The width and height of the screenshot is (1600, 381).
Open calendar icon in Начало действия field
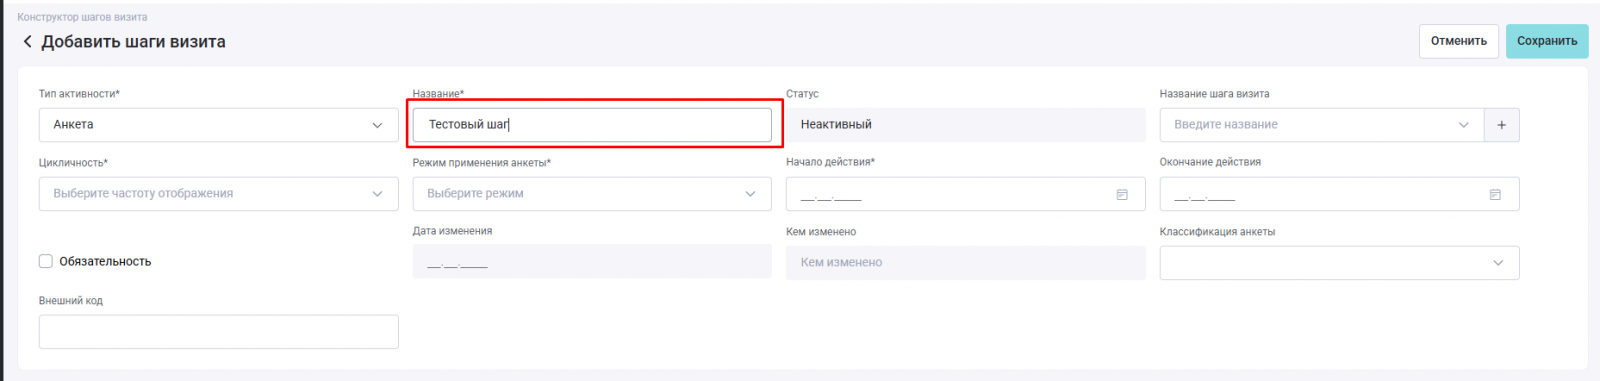pyautogui.click(x=1122, y=194)
